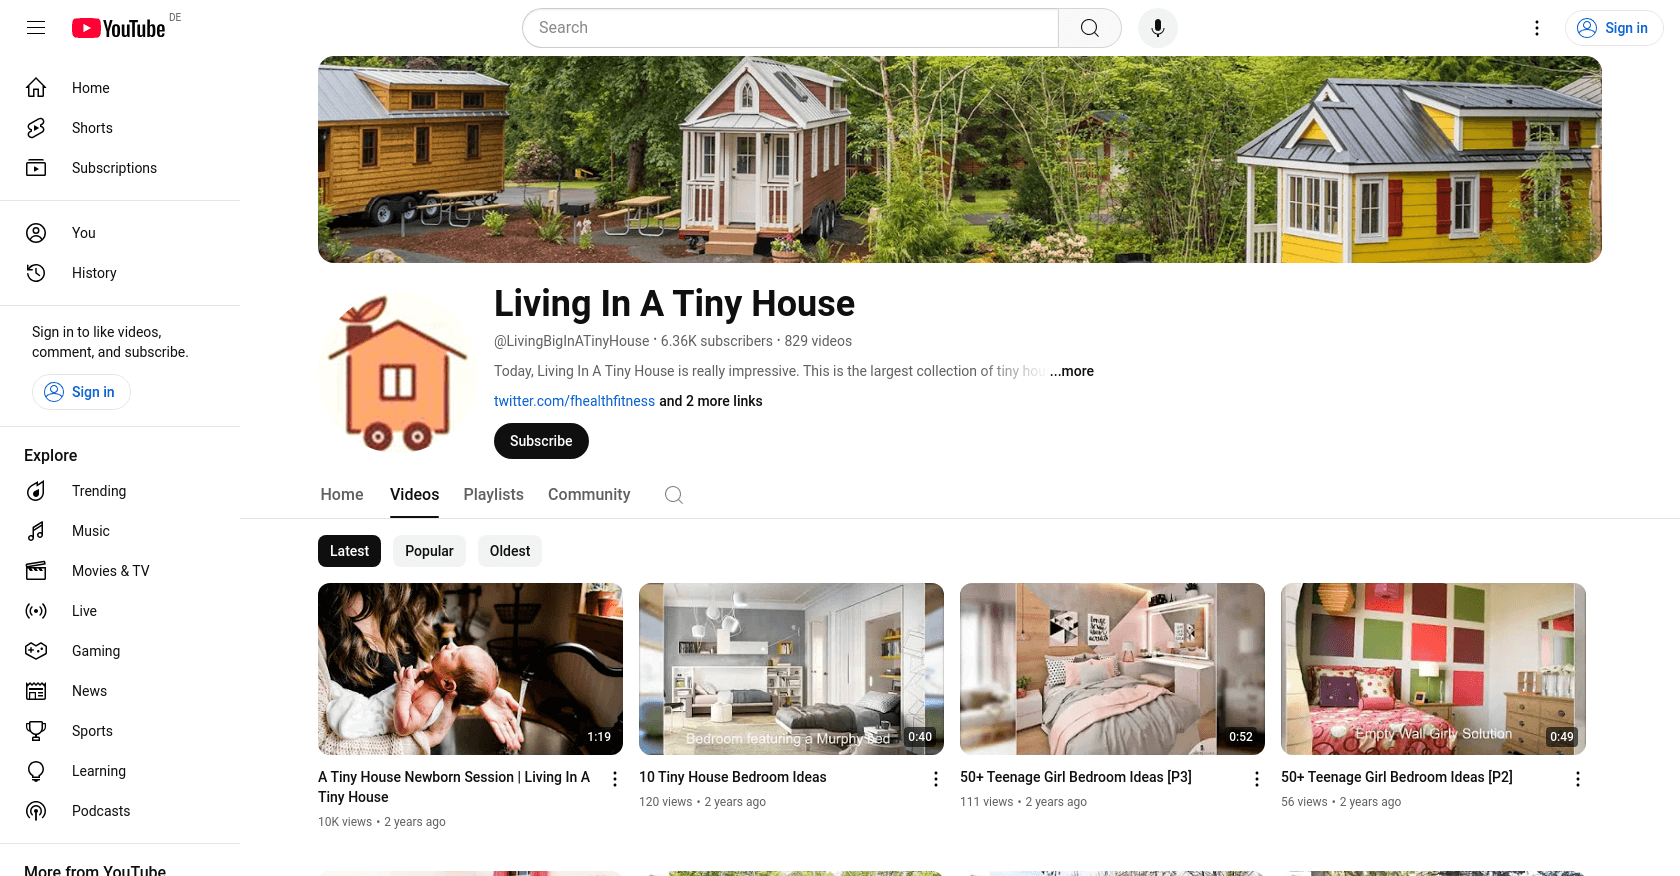Open the Tiny House Newborn Session thumbnail
The height and width of the screenshot is (876, 1680).
470,669
